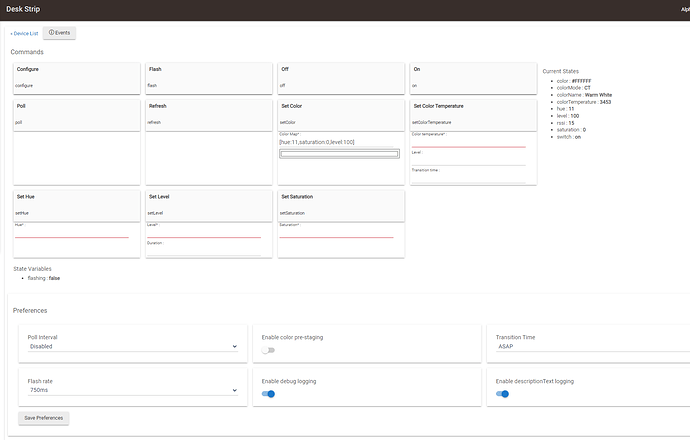Viewport: 690px width, 440px height.
Task: Select the rssi : 15 state
Action: coord(565,123)
